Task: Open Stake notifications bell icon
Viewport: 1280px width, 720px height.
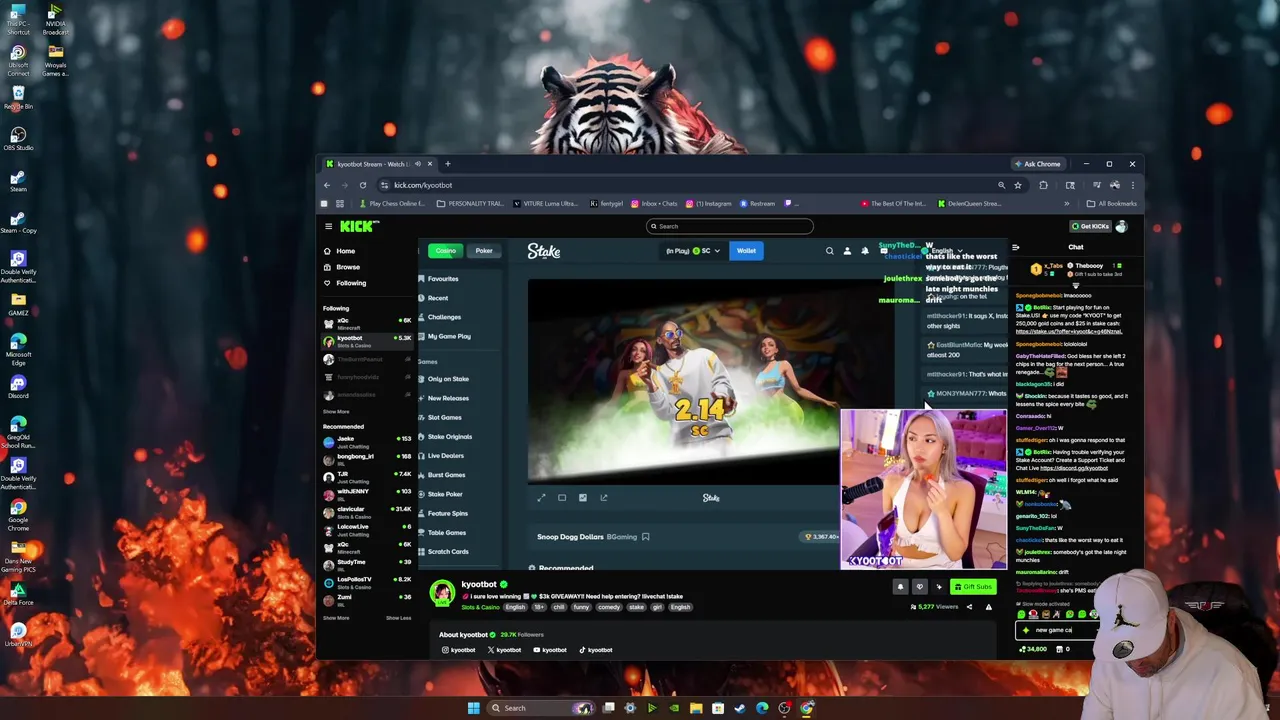Action: [865, 251]
